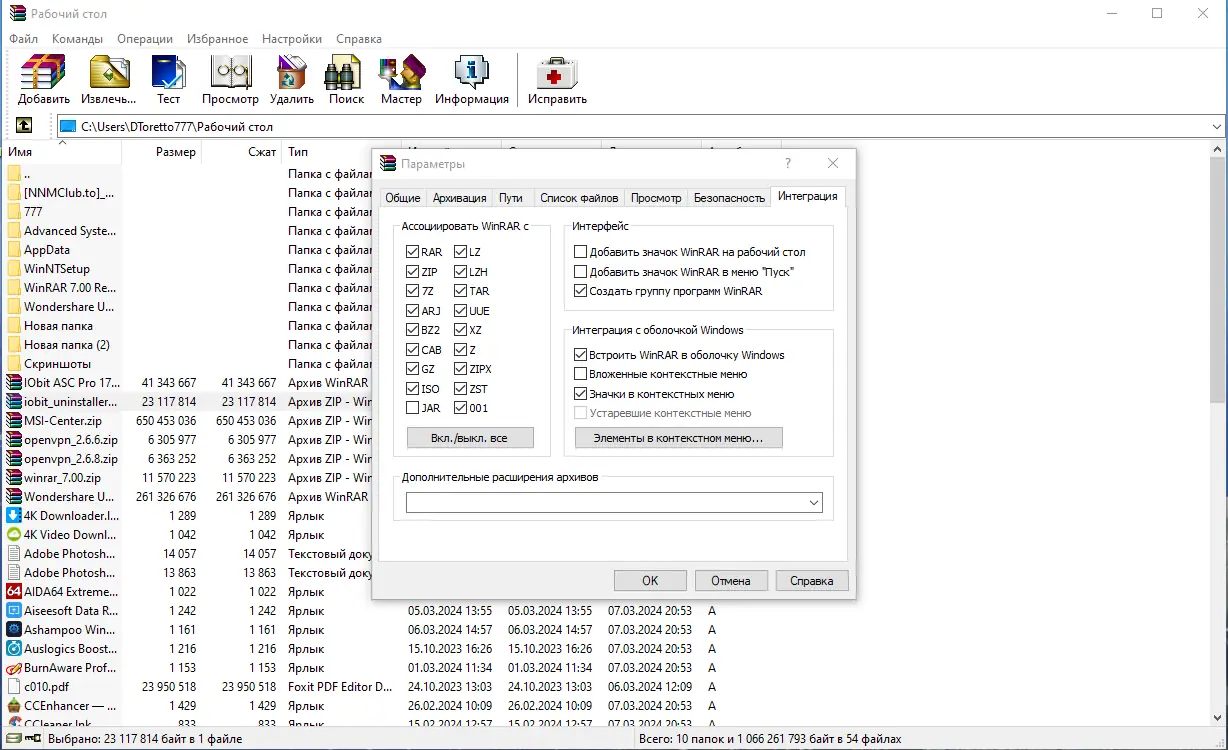Close the Параметры dialog
1228x750 pixels.
(x=834, y=163)
